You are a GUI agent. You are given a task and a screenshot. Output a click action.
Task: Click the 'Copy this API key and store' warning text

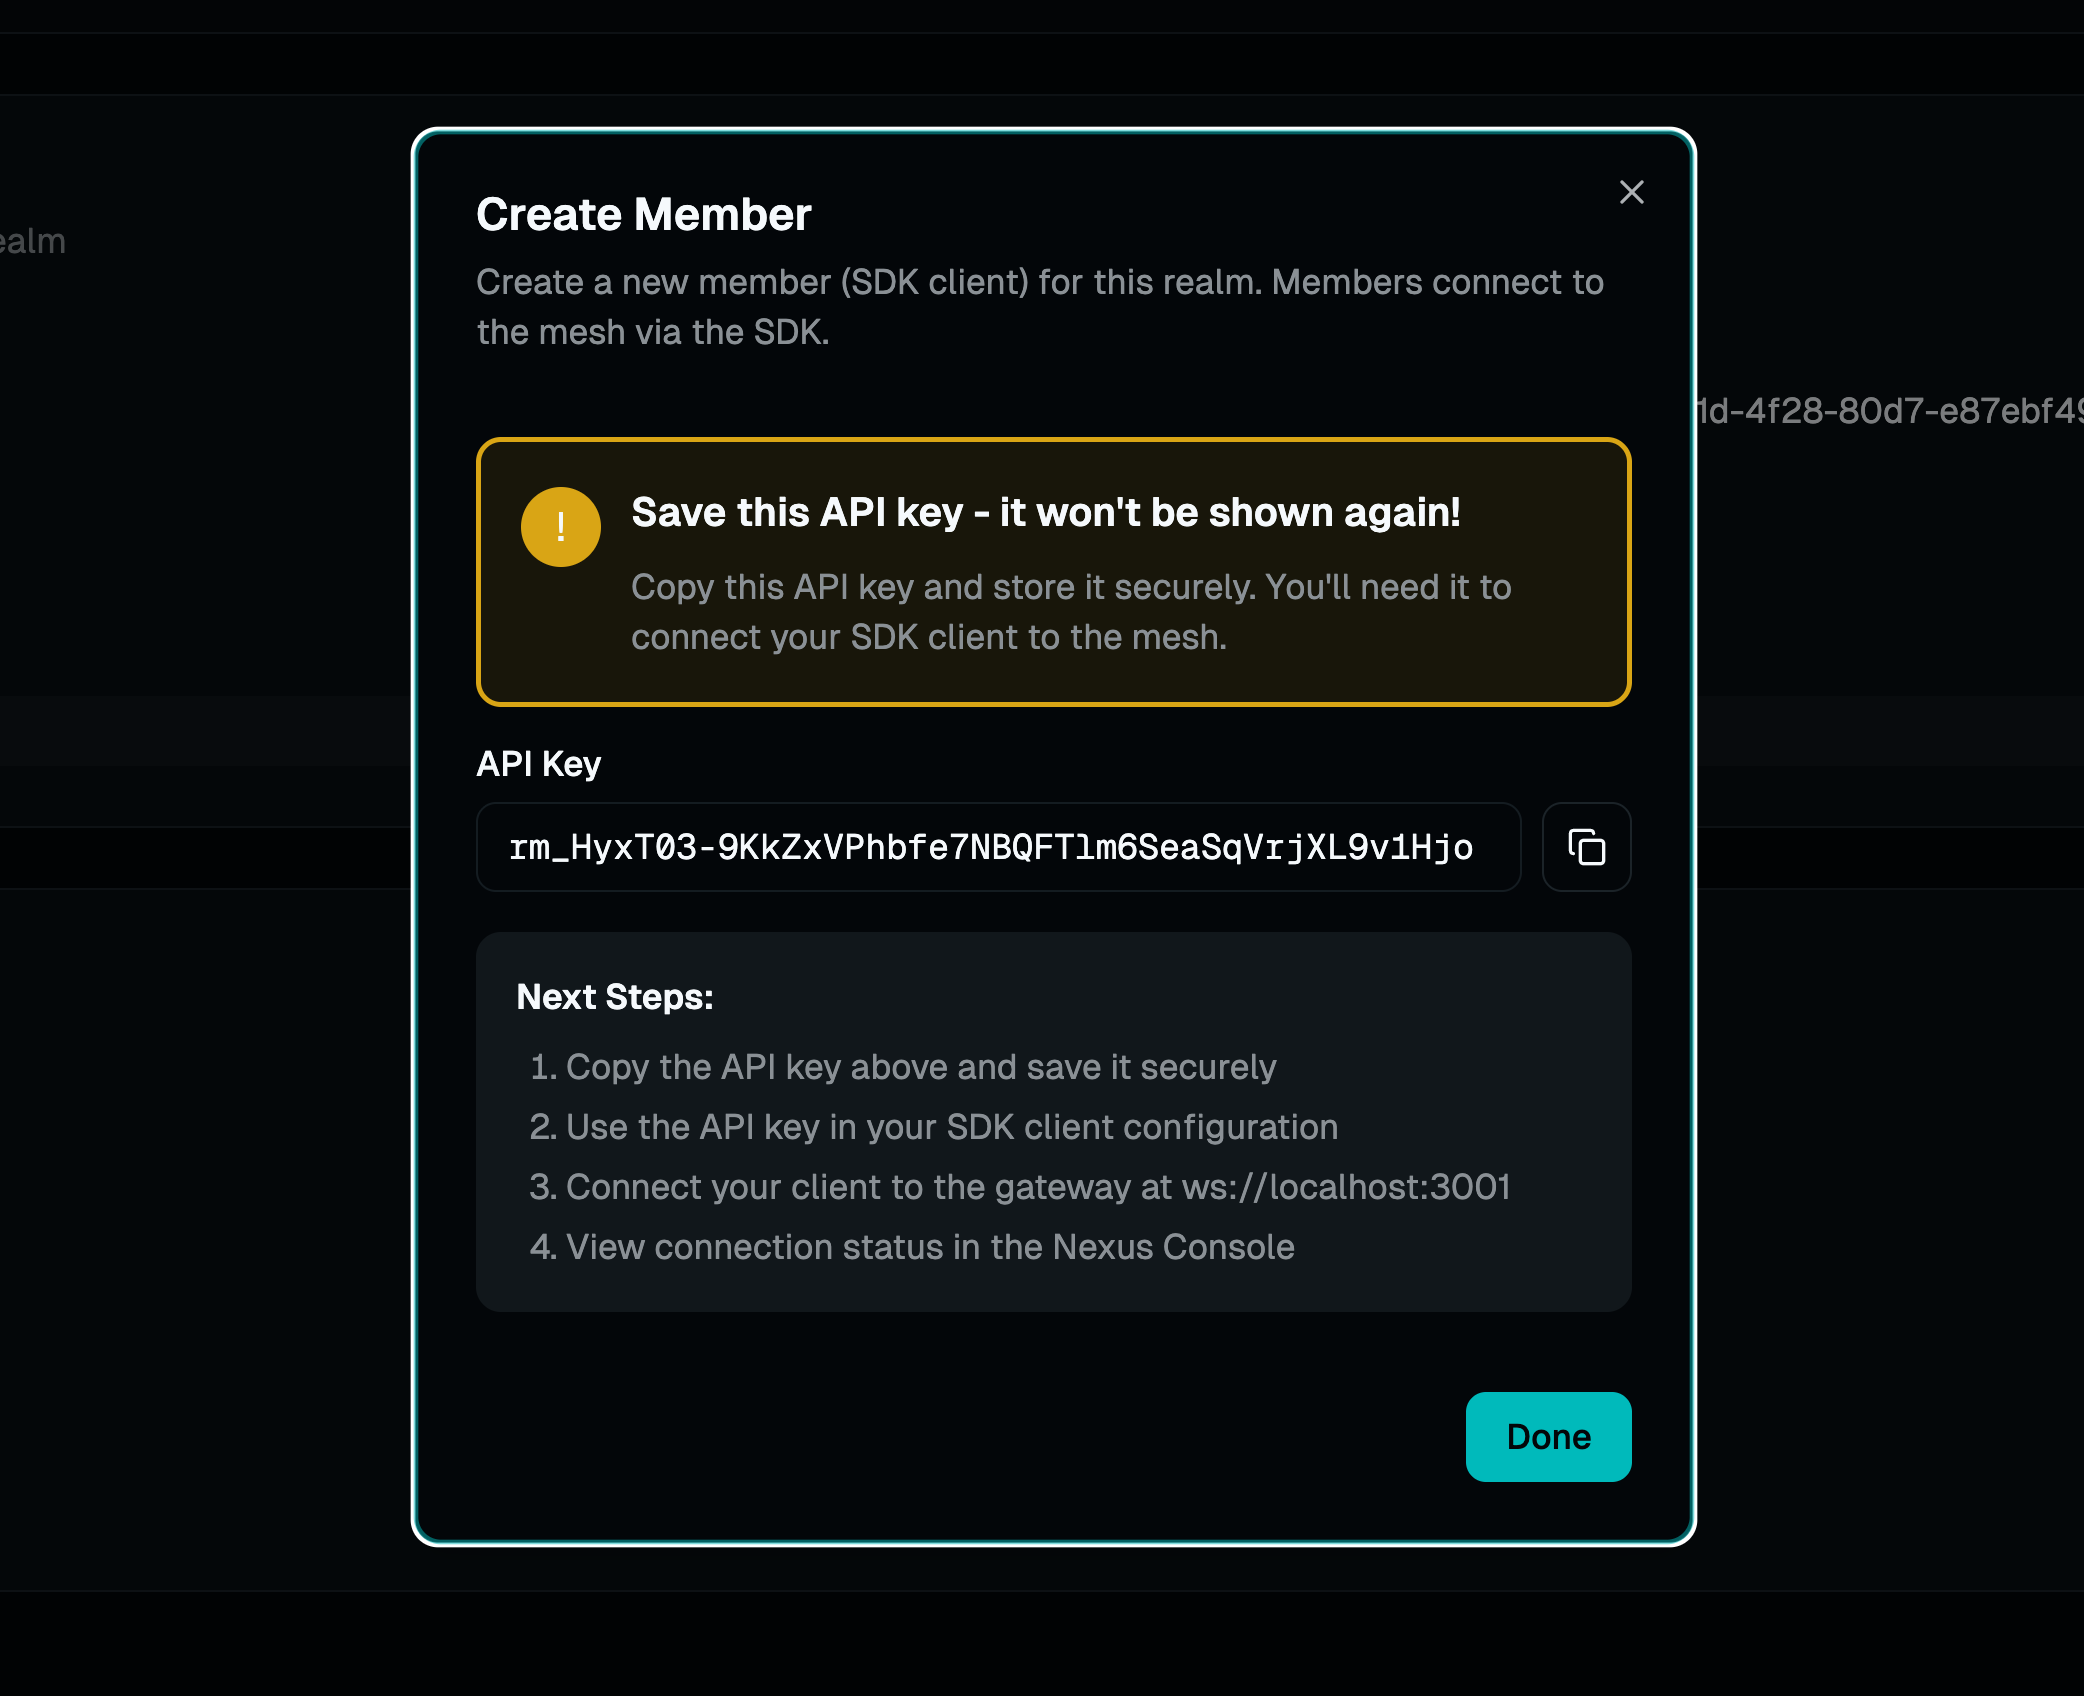point(1070,587)
